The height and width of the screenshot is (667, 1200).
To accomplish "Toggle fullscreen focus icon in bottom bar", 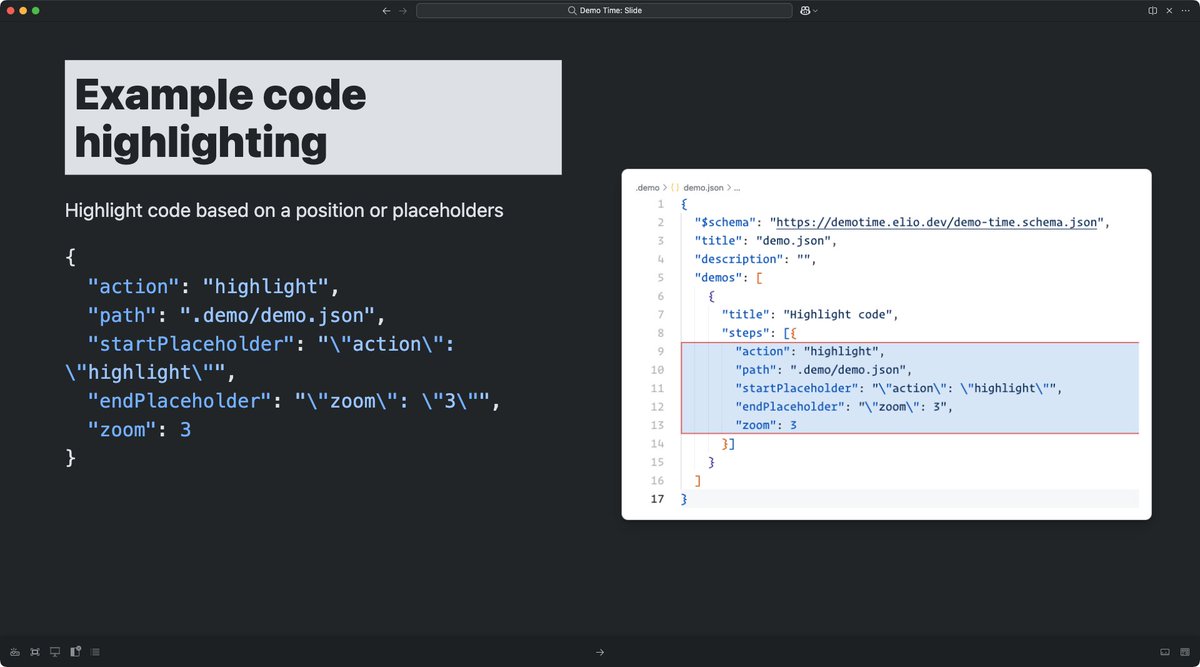I will click(35, 652).
